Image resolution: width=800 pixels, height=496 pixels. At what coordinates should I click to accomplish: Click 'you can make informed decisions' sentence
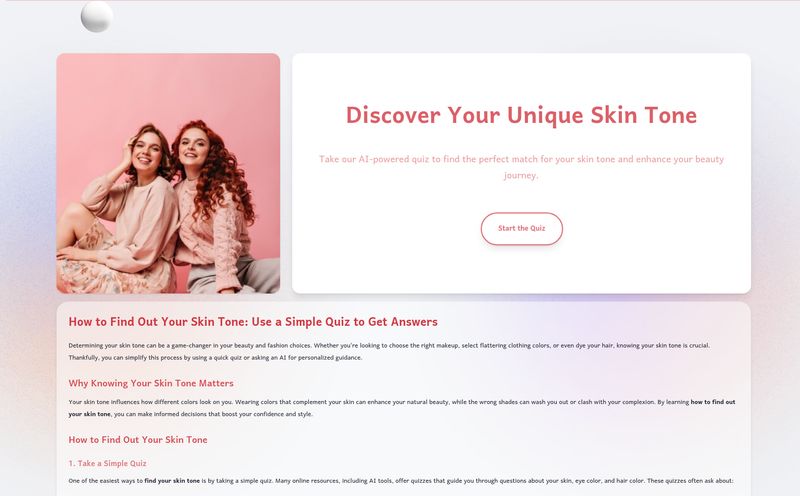point(213,414)
